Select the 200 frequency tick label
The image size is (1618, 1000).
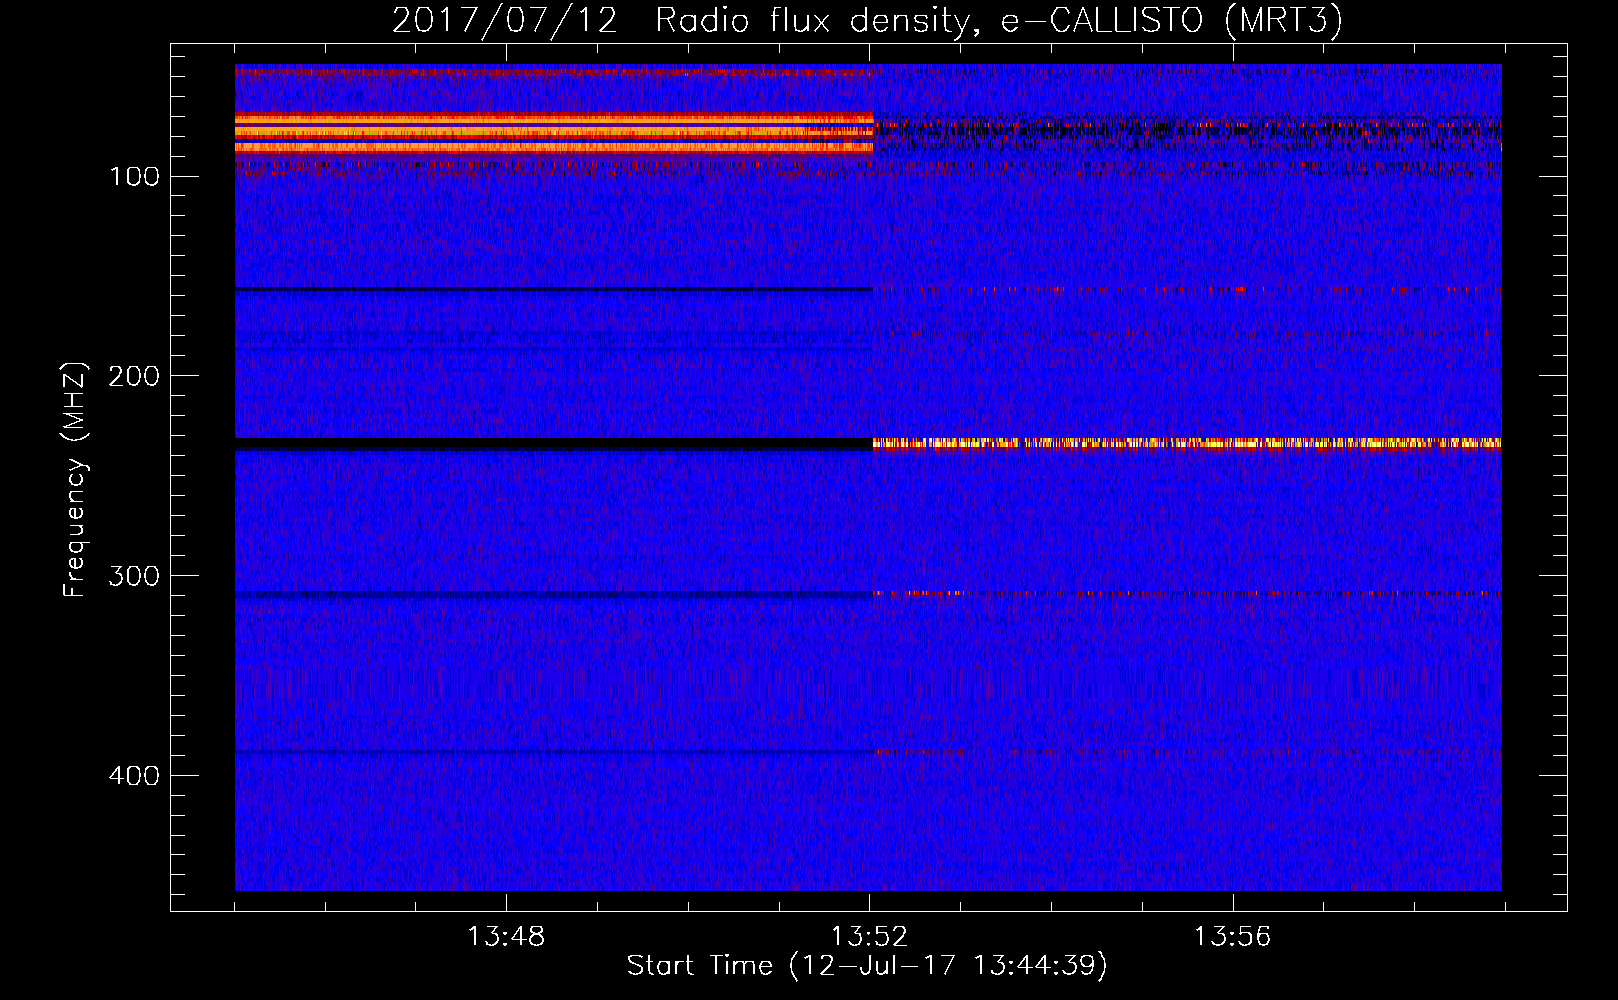(135, 376)
